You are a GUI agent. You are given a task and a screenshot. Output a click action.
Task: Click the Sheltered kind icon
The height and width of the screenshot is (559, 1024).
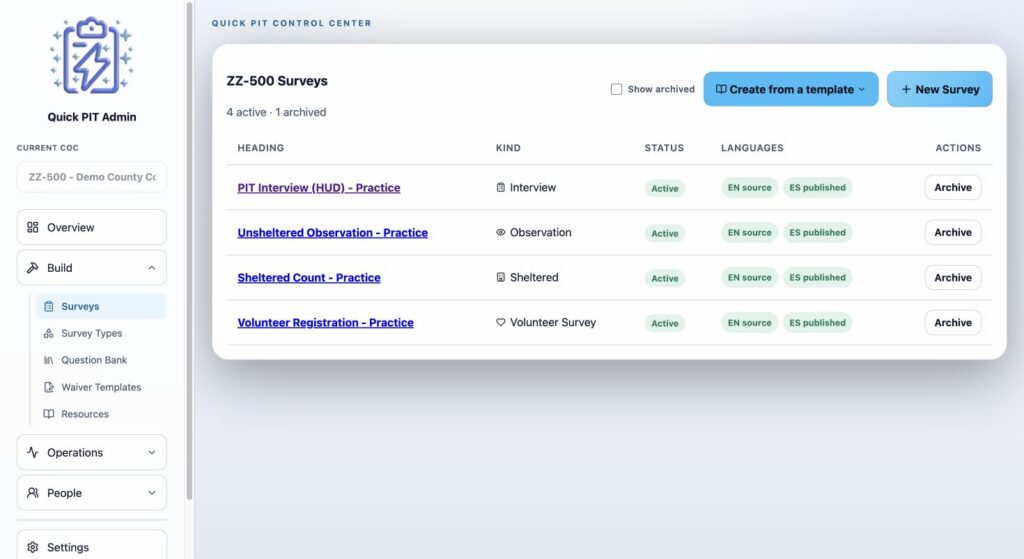501,278
